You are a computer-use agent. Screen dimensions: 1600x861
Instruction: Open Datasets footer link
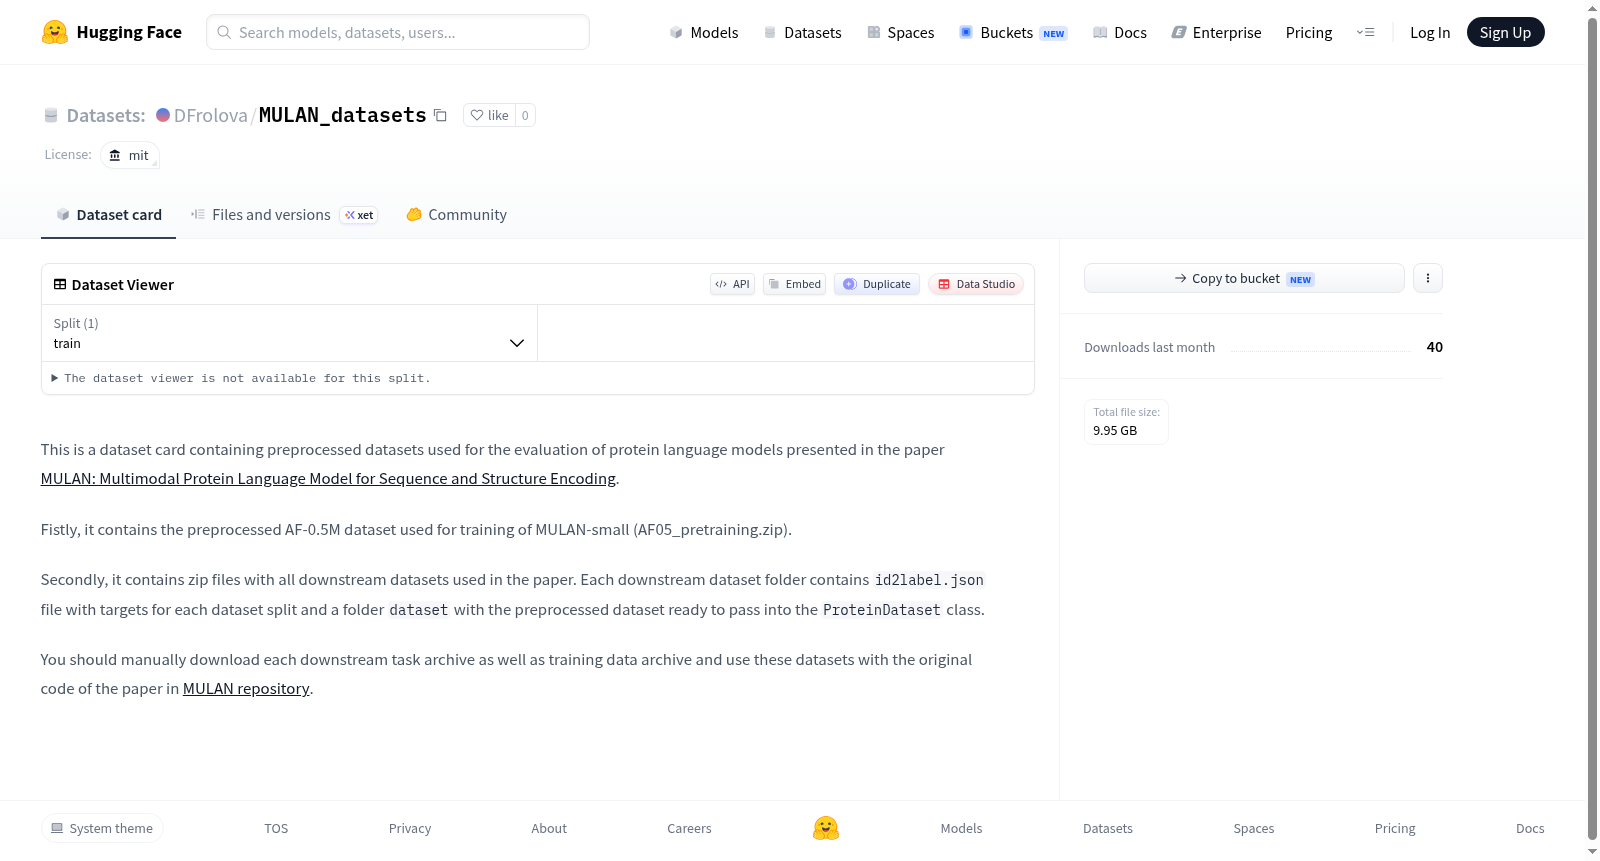click(1108, 828)
